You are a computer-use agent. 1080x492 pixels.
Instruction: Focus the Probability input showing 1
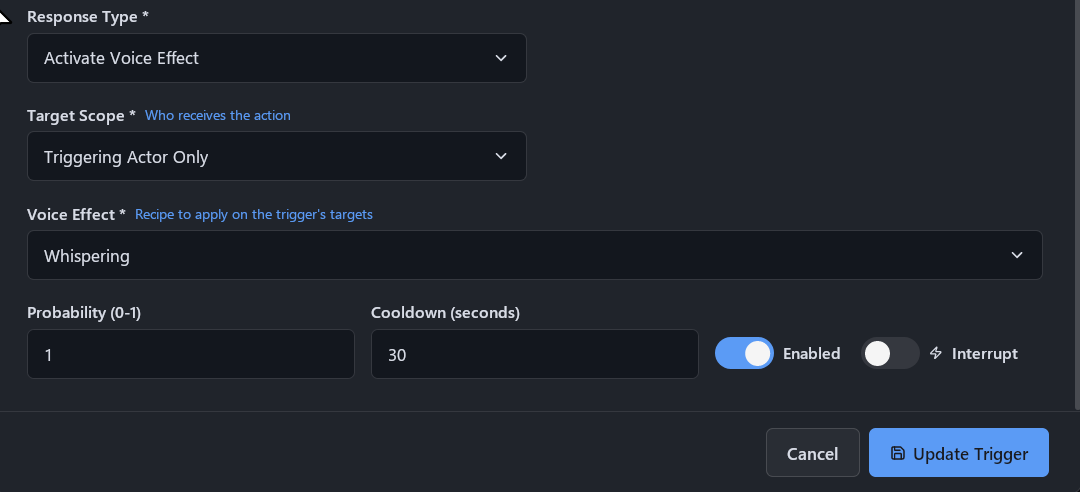191,353
